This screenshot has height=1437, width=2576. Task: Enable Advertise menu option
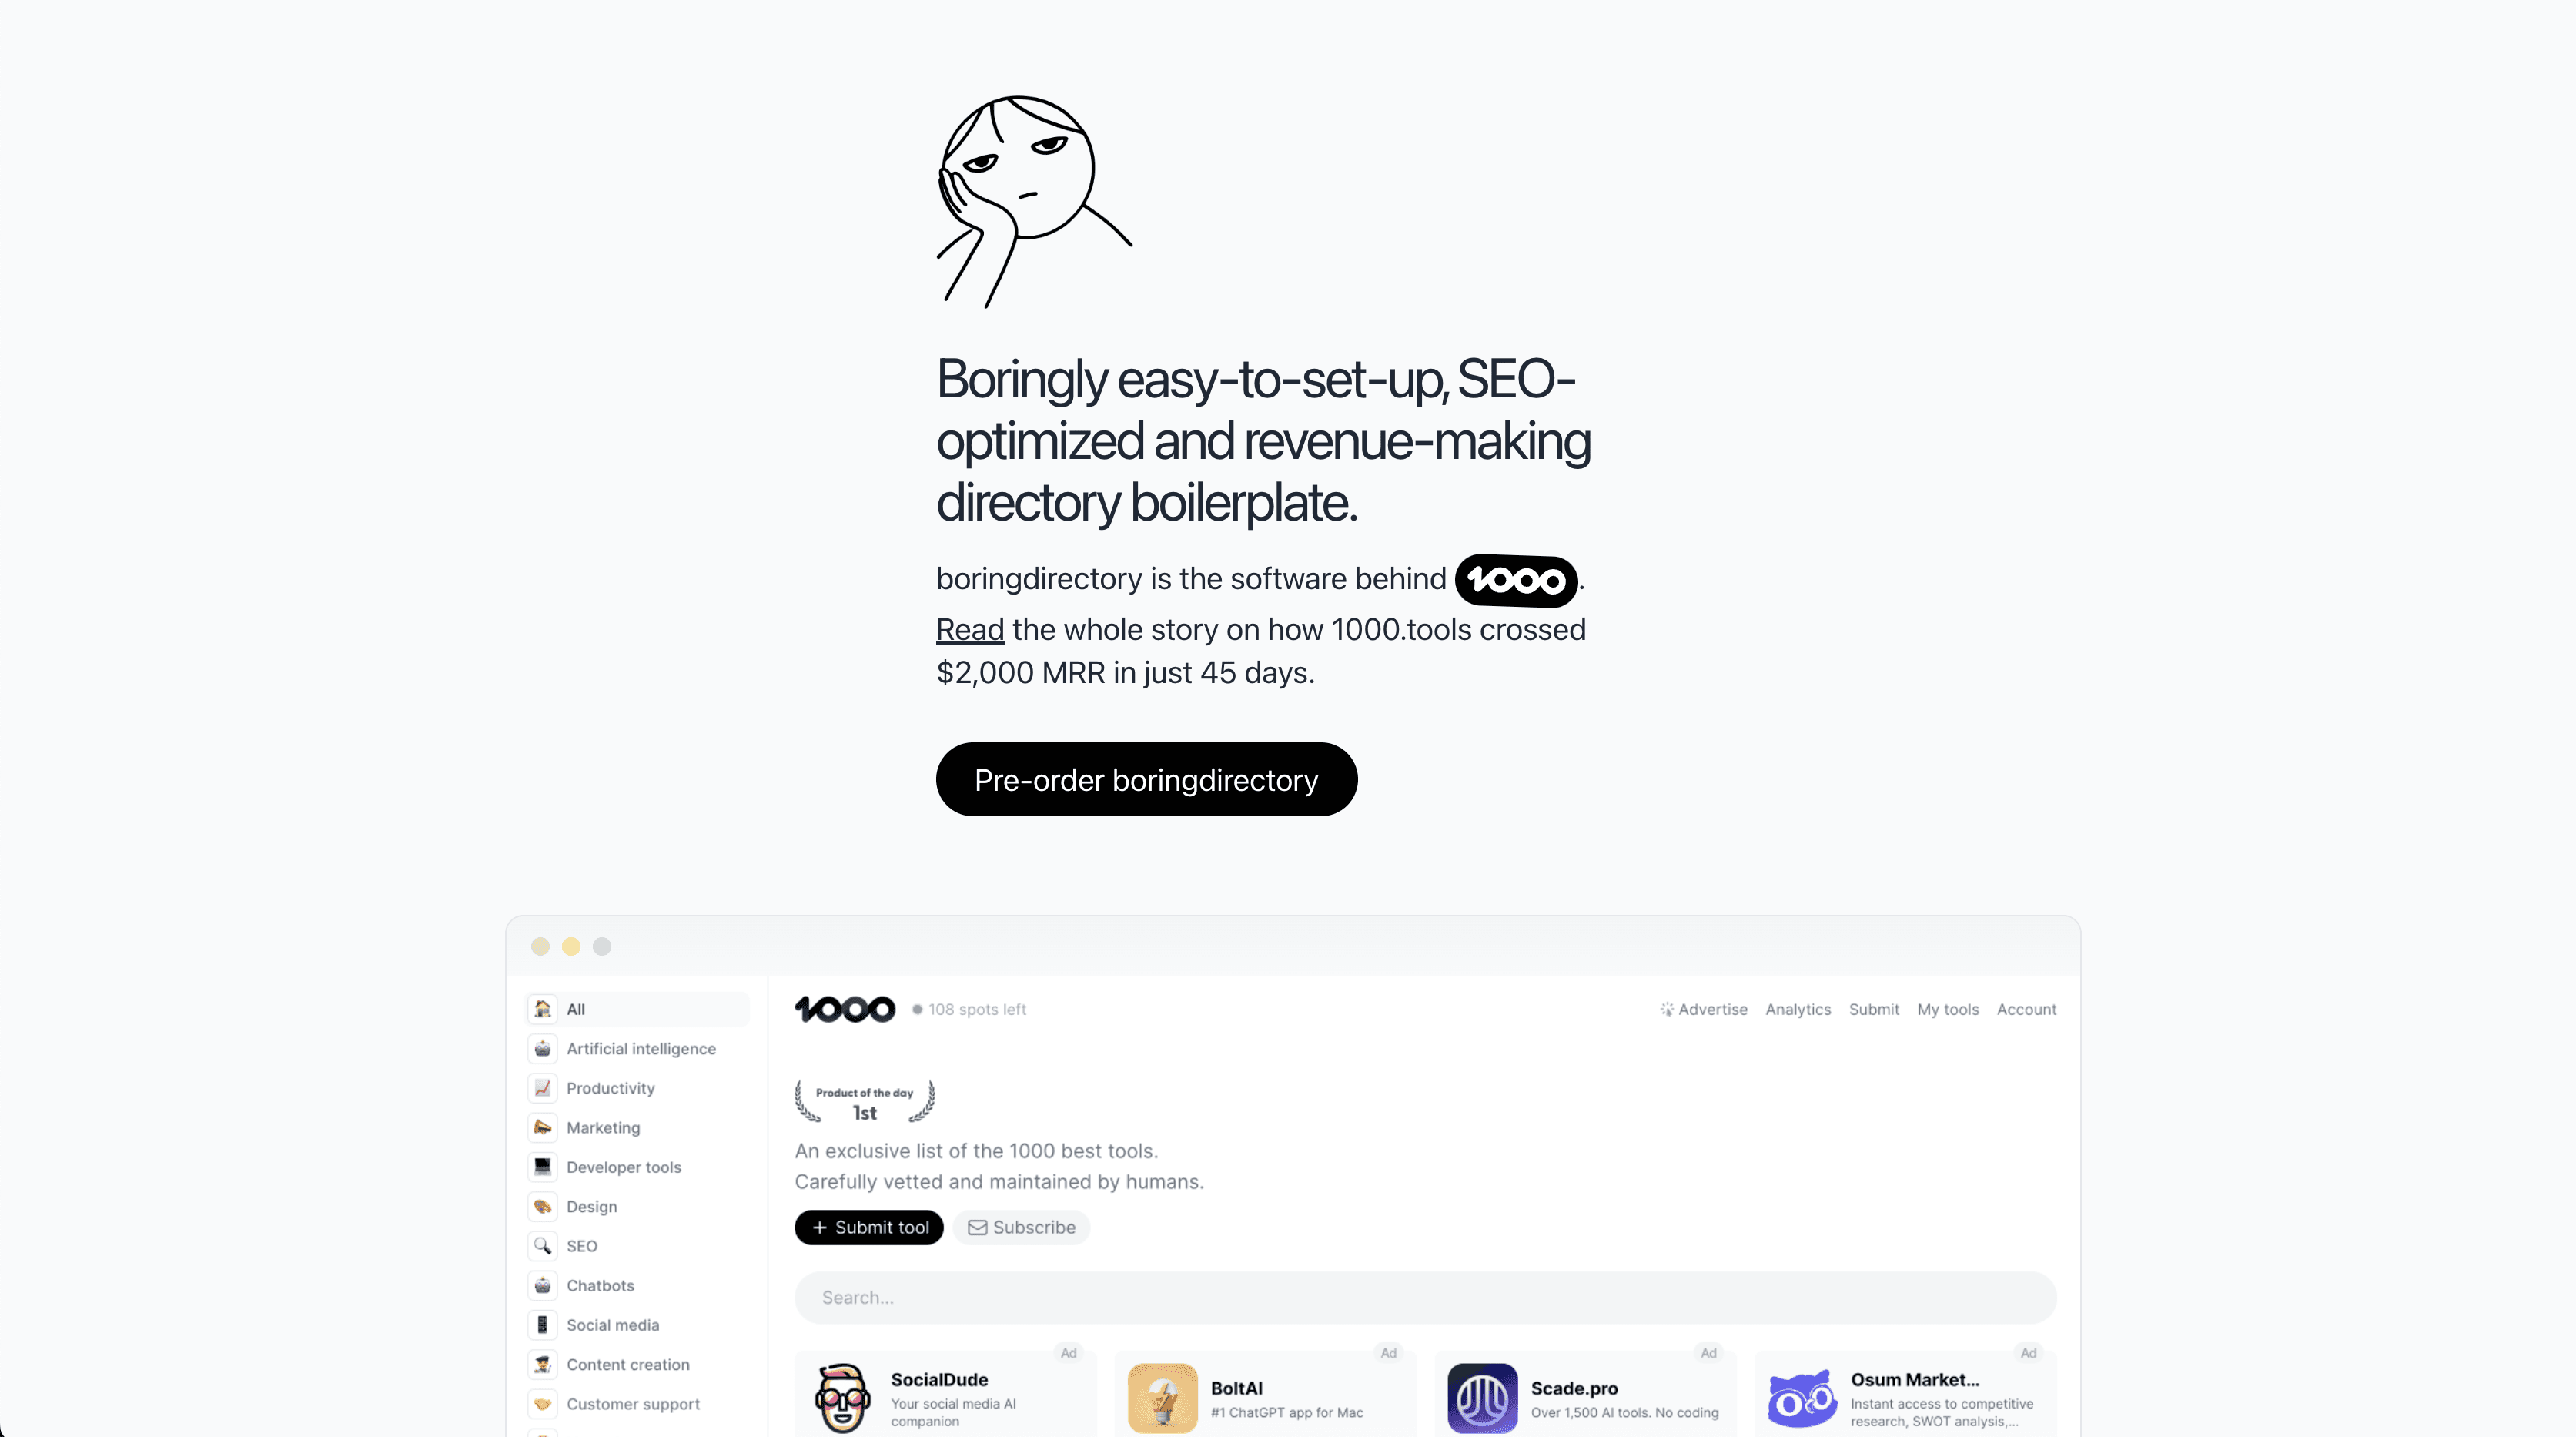coord(1702,1009)
